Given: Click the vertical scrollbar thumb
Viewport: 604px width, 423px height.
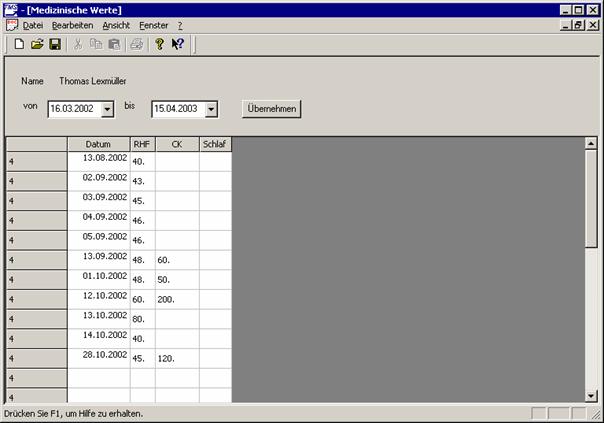Looking at the screenshot, I should coord(591,199).
